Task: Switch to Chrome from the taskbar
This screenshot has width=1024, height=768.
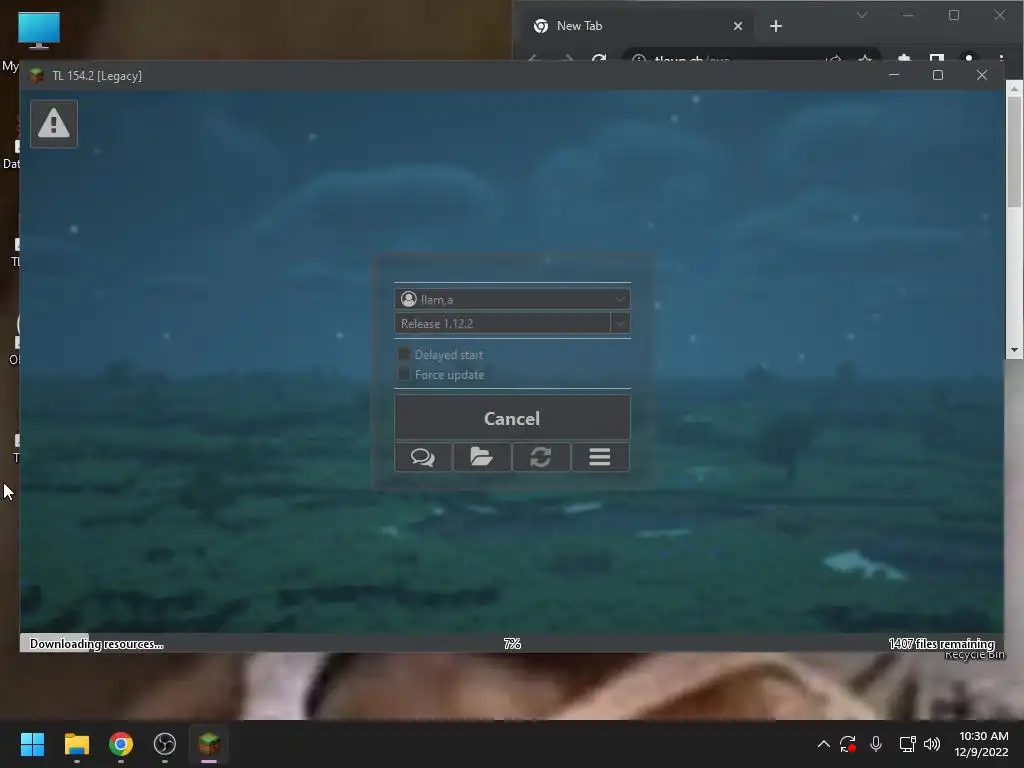Action: [121, 744]
